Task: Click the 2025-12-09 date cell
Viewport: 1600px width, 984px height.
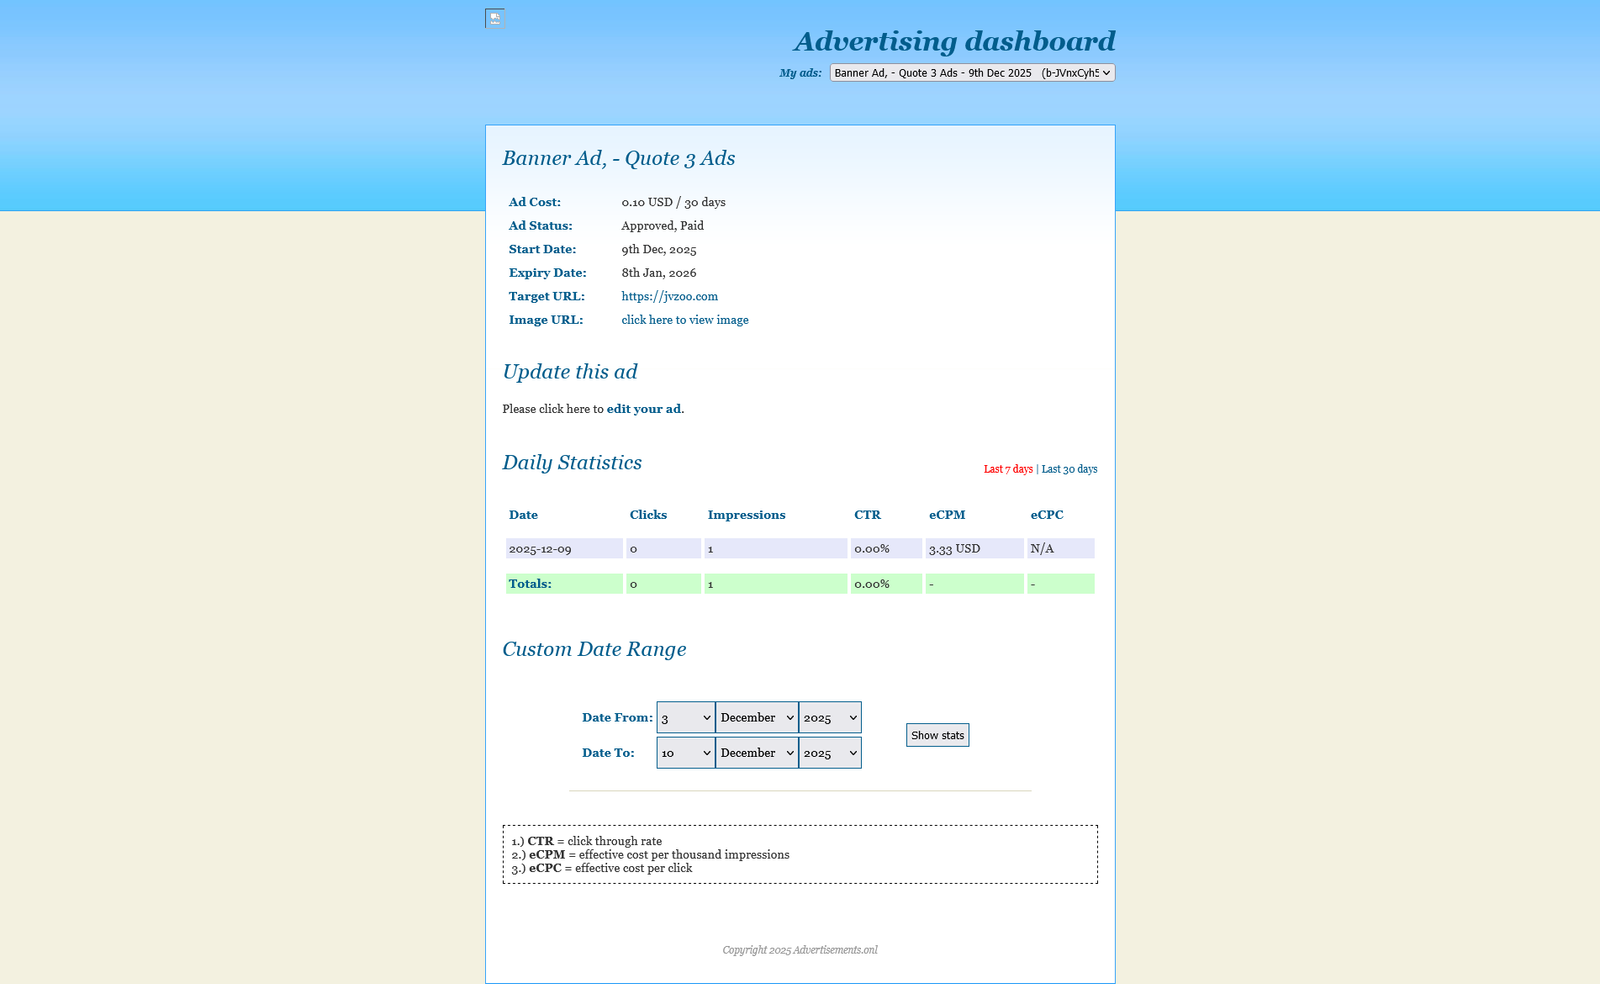Action: point(540,549)
